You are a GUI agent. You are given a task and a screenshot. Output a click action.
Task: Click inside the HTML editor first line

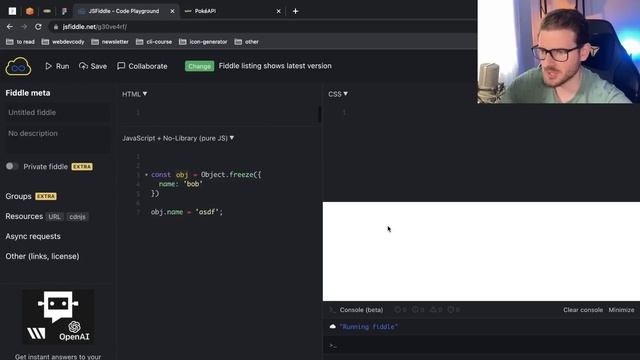[231, 112]
